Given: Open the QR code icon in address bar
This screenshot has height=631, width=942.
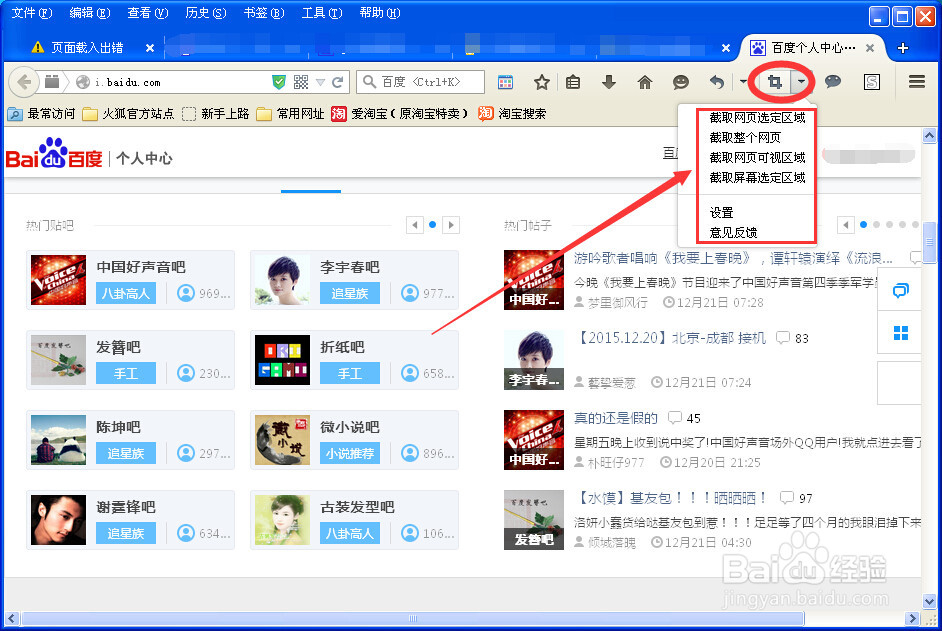Looking at the screenshot, I should pyautogui.click(x=301, y=82).
